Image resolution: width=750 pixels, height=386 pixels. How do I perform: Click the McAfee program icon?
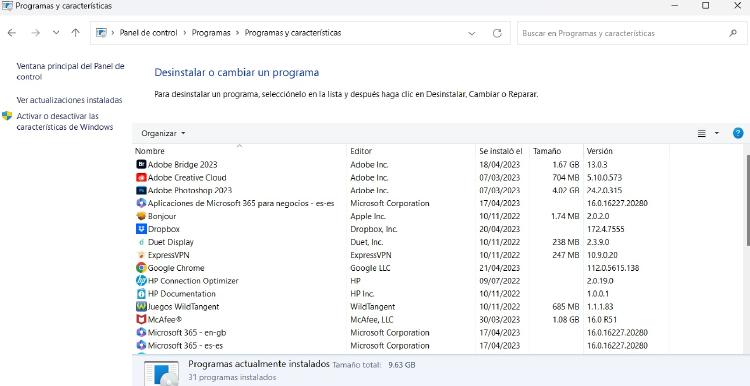141,320
